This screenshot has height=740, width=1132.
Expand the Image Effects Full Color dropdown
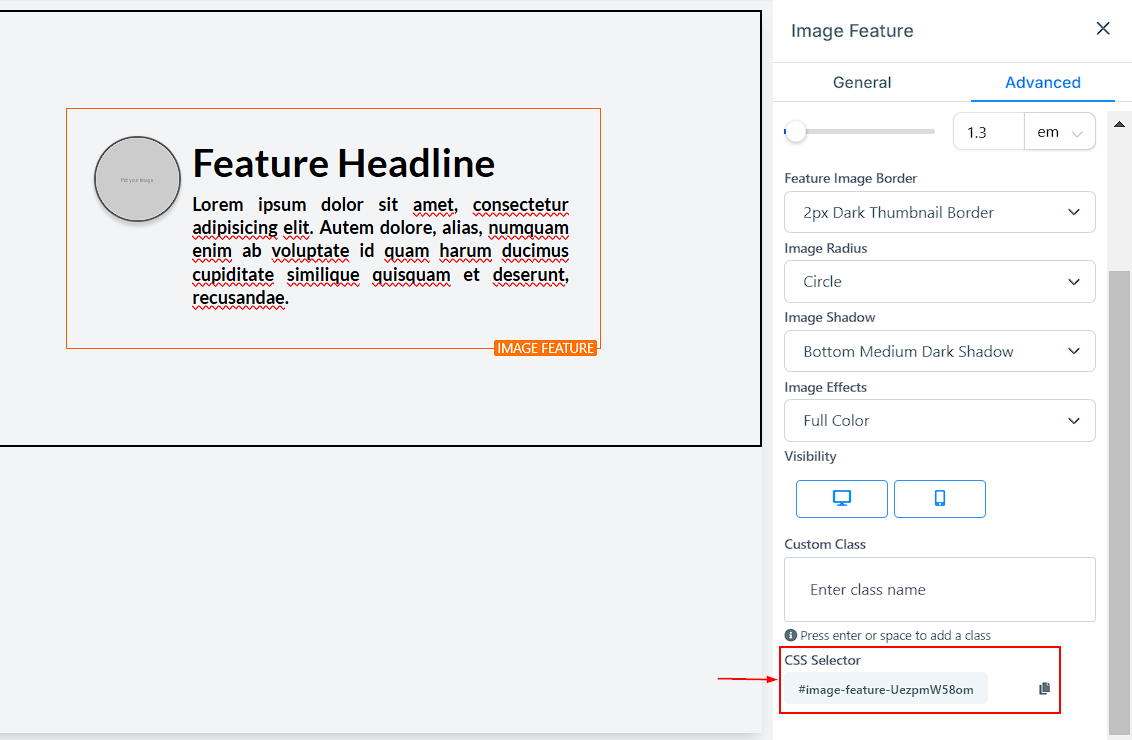(939, 421)
